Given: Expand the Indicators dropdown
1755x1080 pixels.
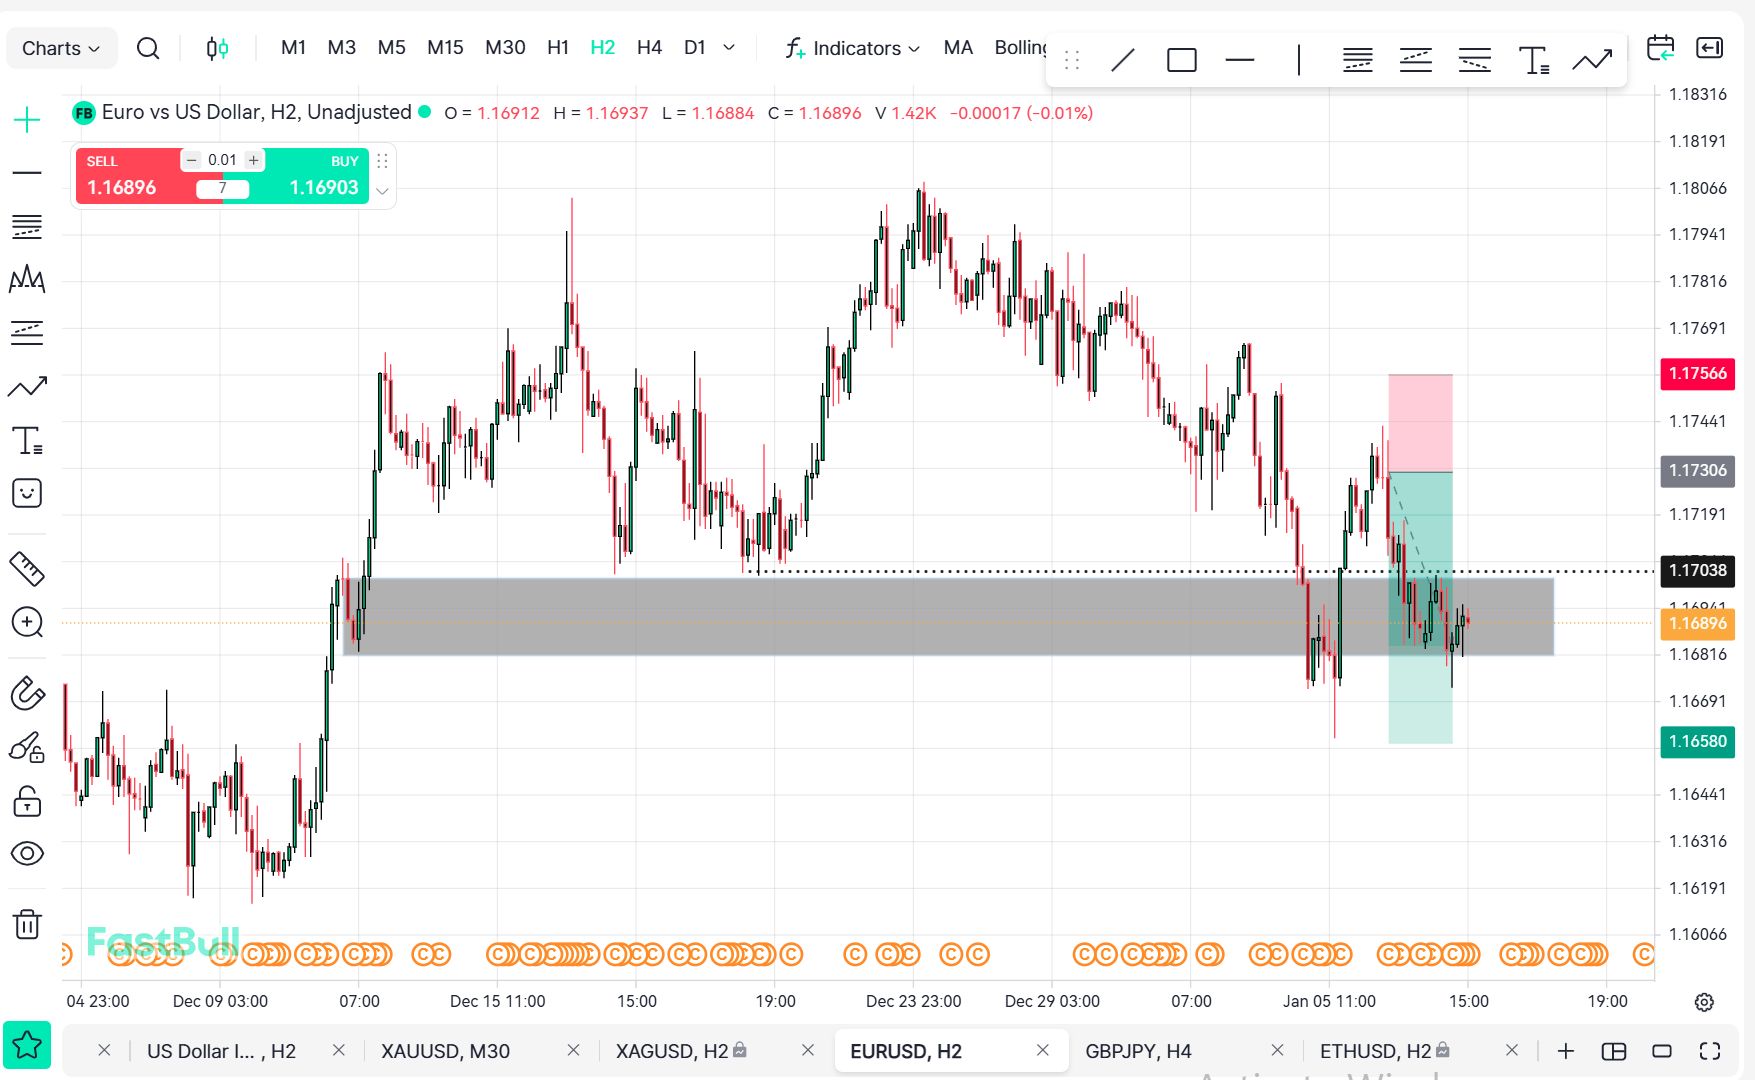Looking at the screenshot, I should coord(853,48).
